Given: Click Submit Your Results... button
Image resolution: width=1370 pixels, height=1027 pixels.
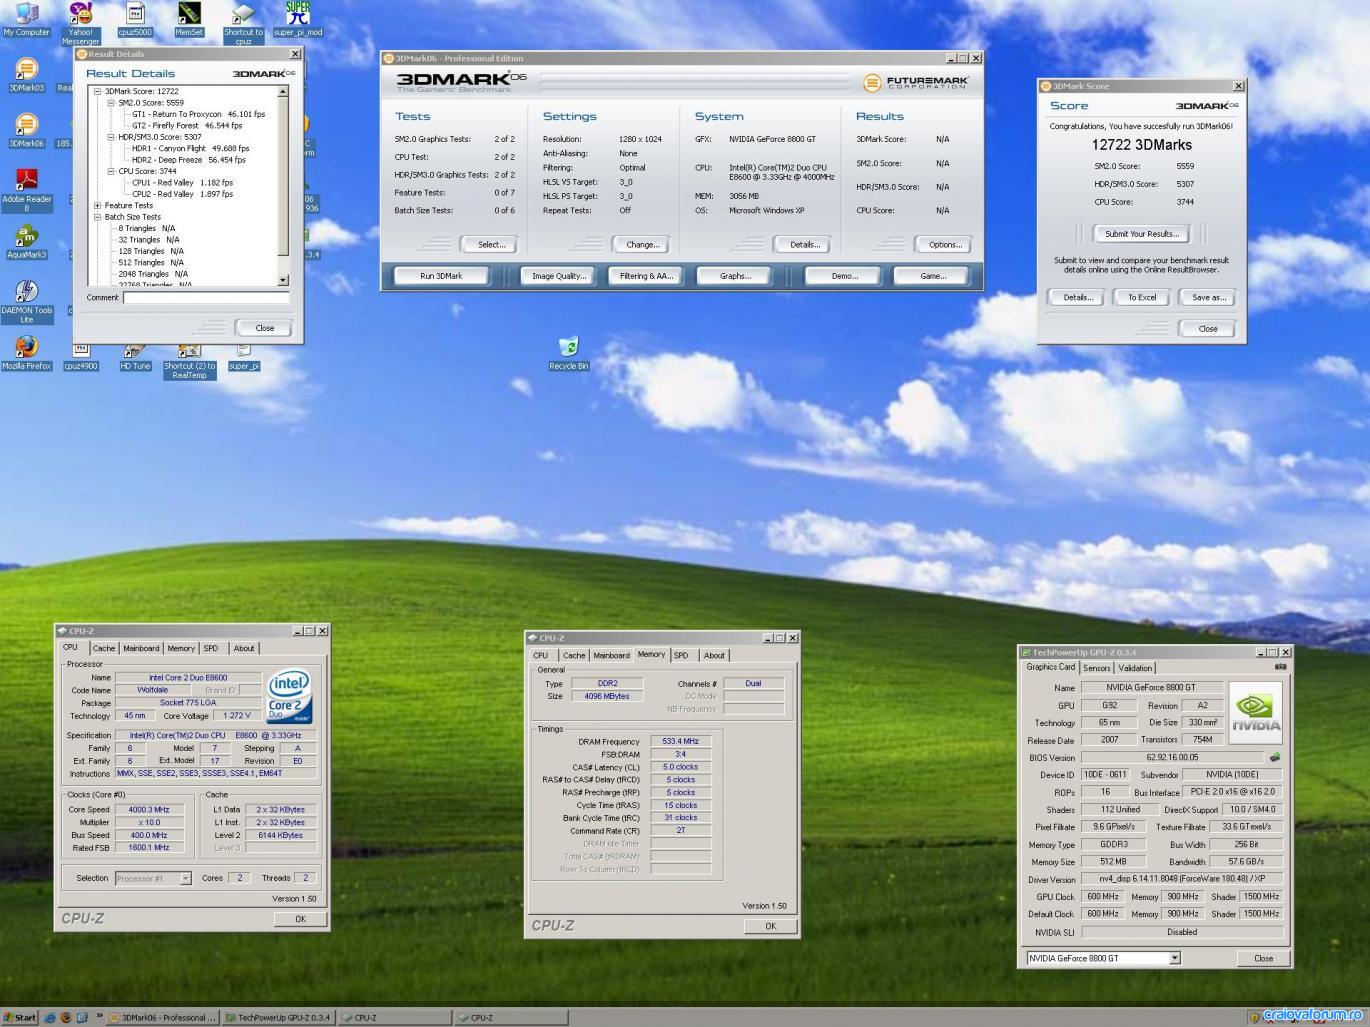Looking at the screenshot, I should coord(1141,233).
